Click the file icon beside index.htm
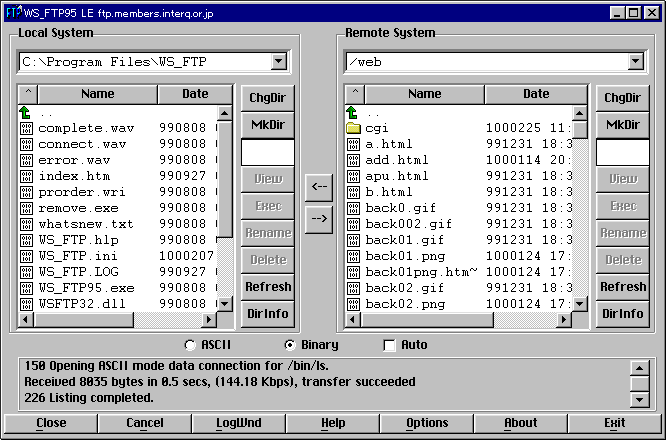 pyautogui.click(x=26, y=176)
